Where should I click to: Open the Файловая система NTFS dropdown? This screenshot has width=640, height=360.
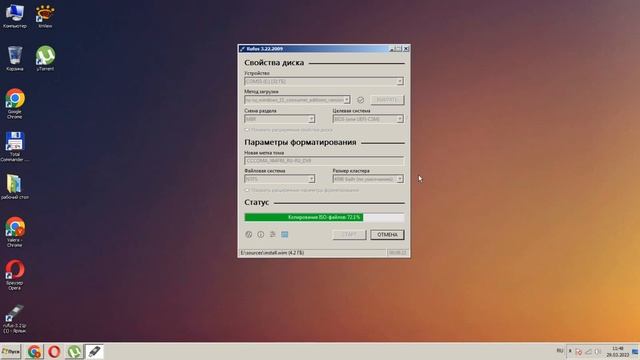pyautogui.click(x=280, y=179)
